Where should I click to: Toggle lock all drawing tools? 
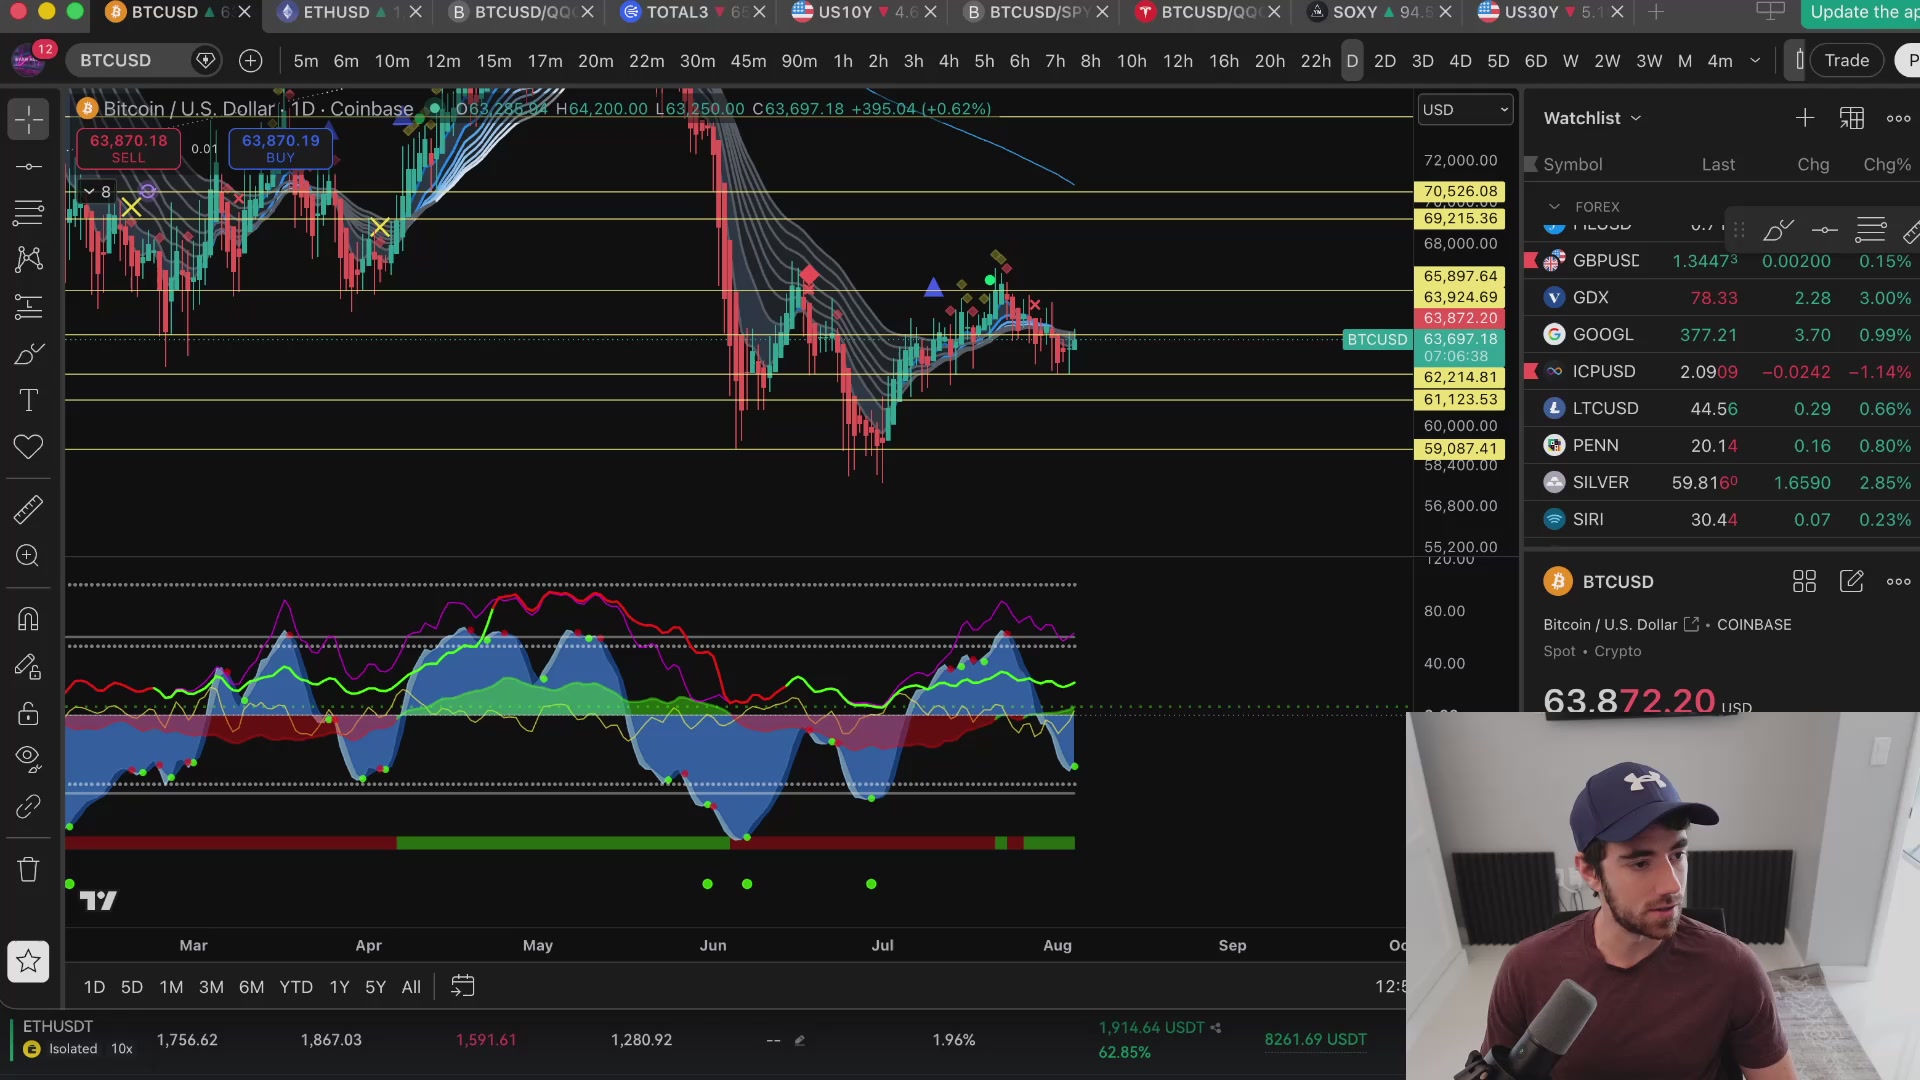(x=28, y=713)
